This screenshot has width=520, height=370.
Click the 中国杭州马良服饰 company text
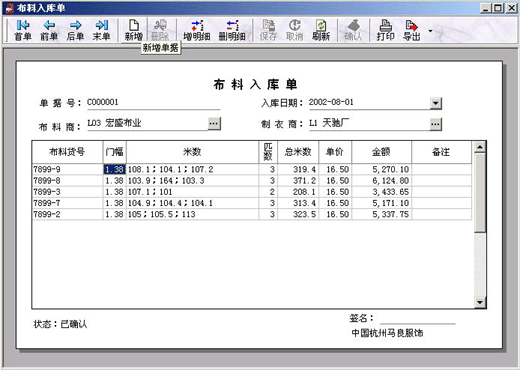387,333
